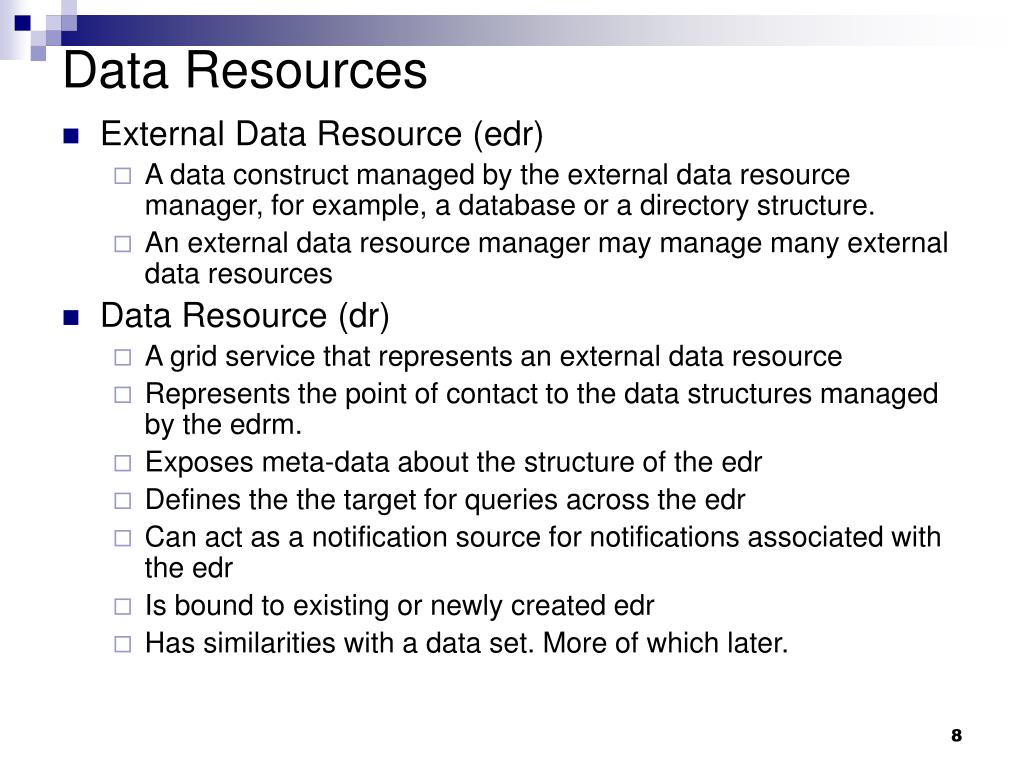Screen dimensions: 1024x768
Task: Click the hollow bullet before 'Defines the the target'
Action: point(123,500)
